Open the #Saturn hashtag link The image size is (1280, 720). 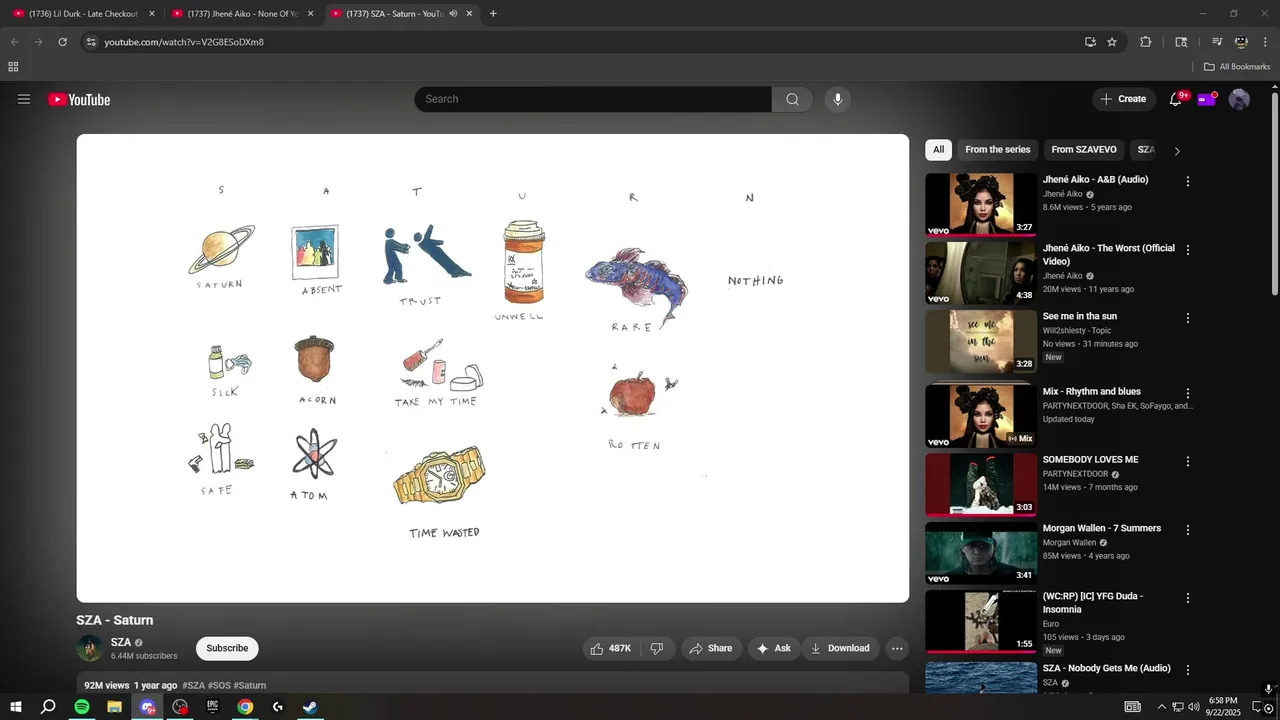click(250, 685)
